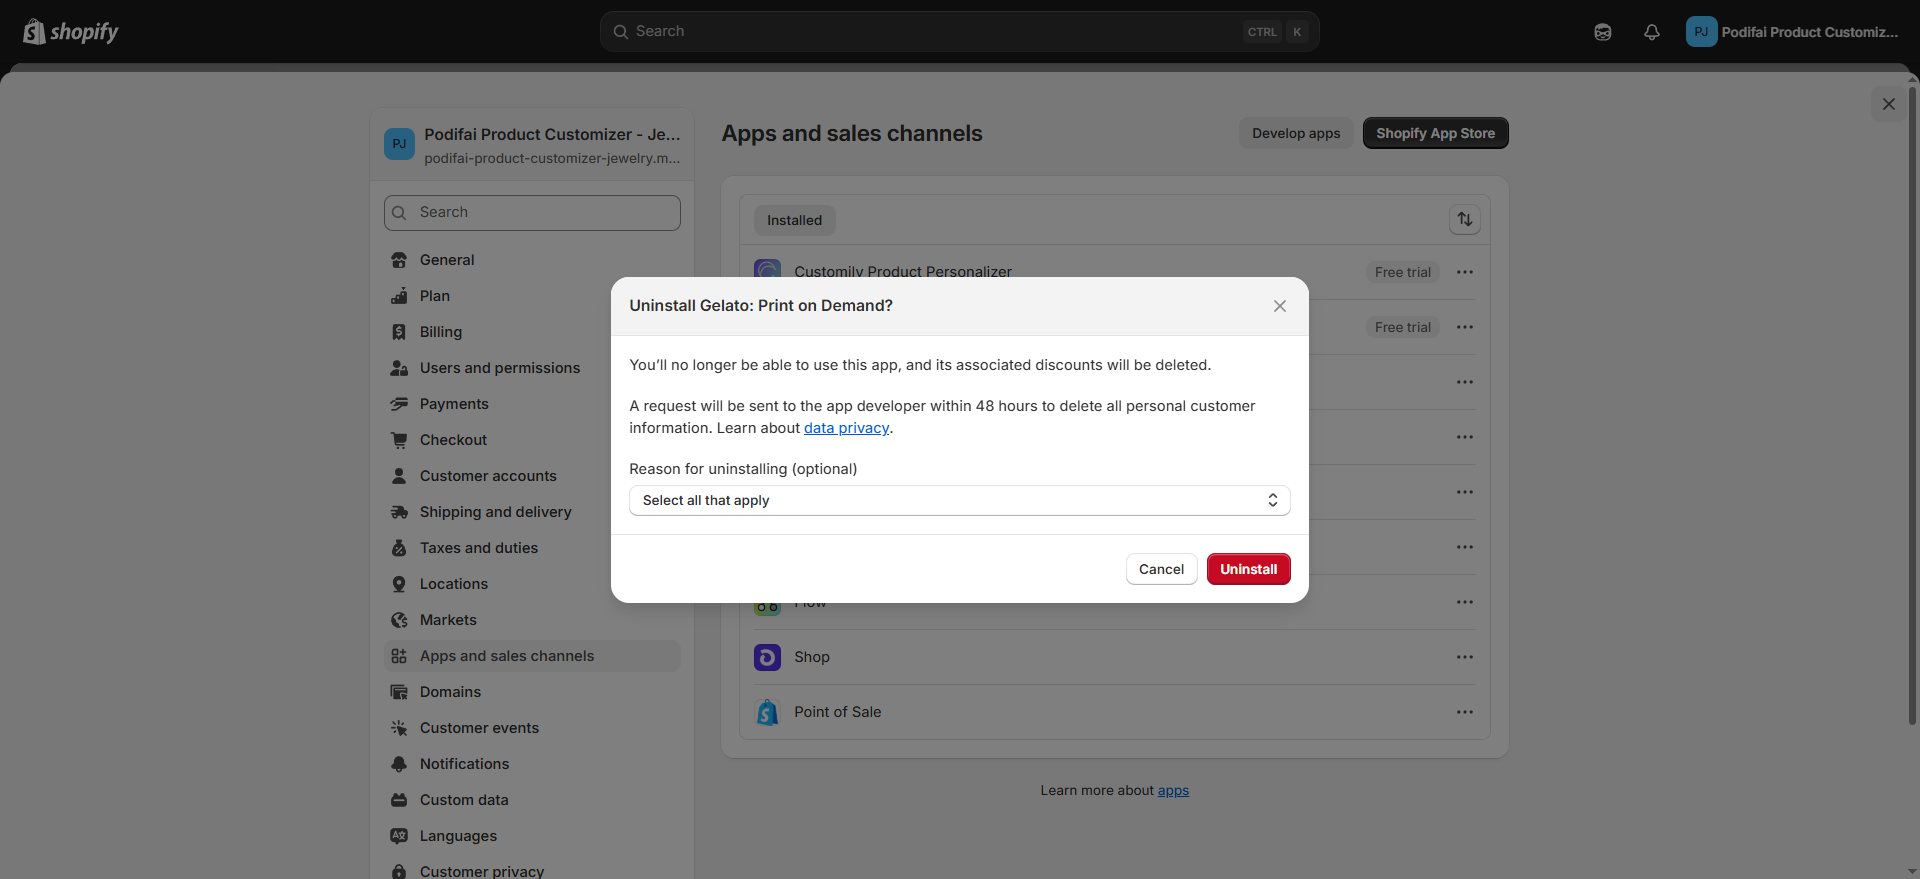This screenshot has height=879, width=1920.
Task: Click the Shopify App Store button
Action: 1436,133
